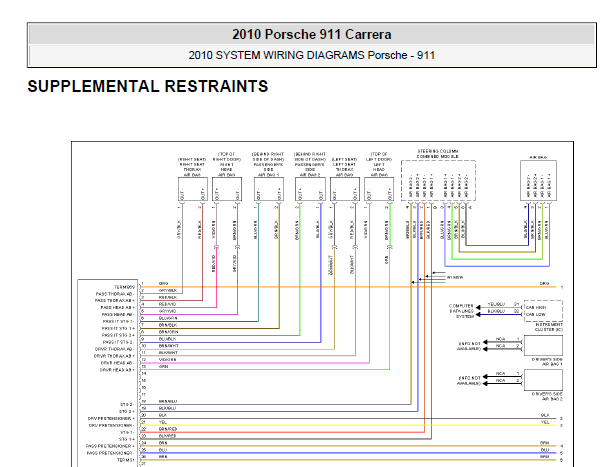Click the 'PASS THORAX AB -' pin label
Viewport: 604px width, 467px height.
point(115,294)
